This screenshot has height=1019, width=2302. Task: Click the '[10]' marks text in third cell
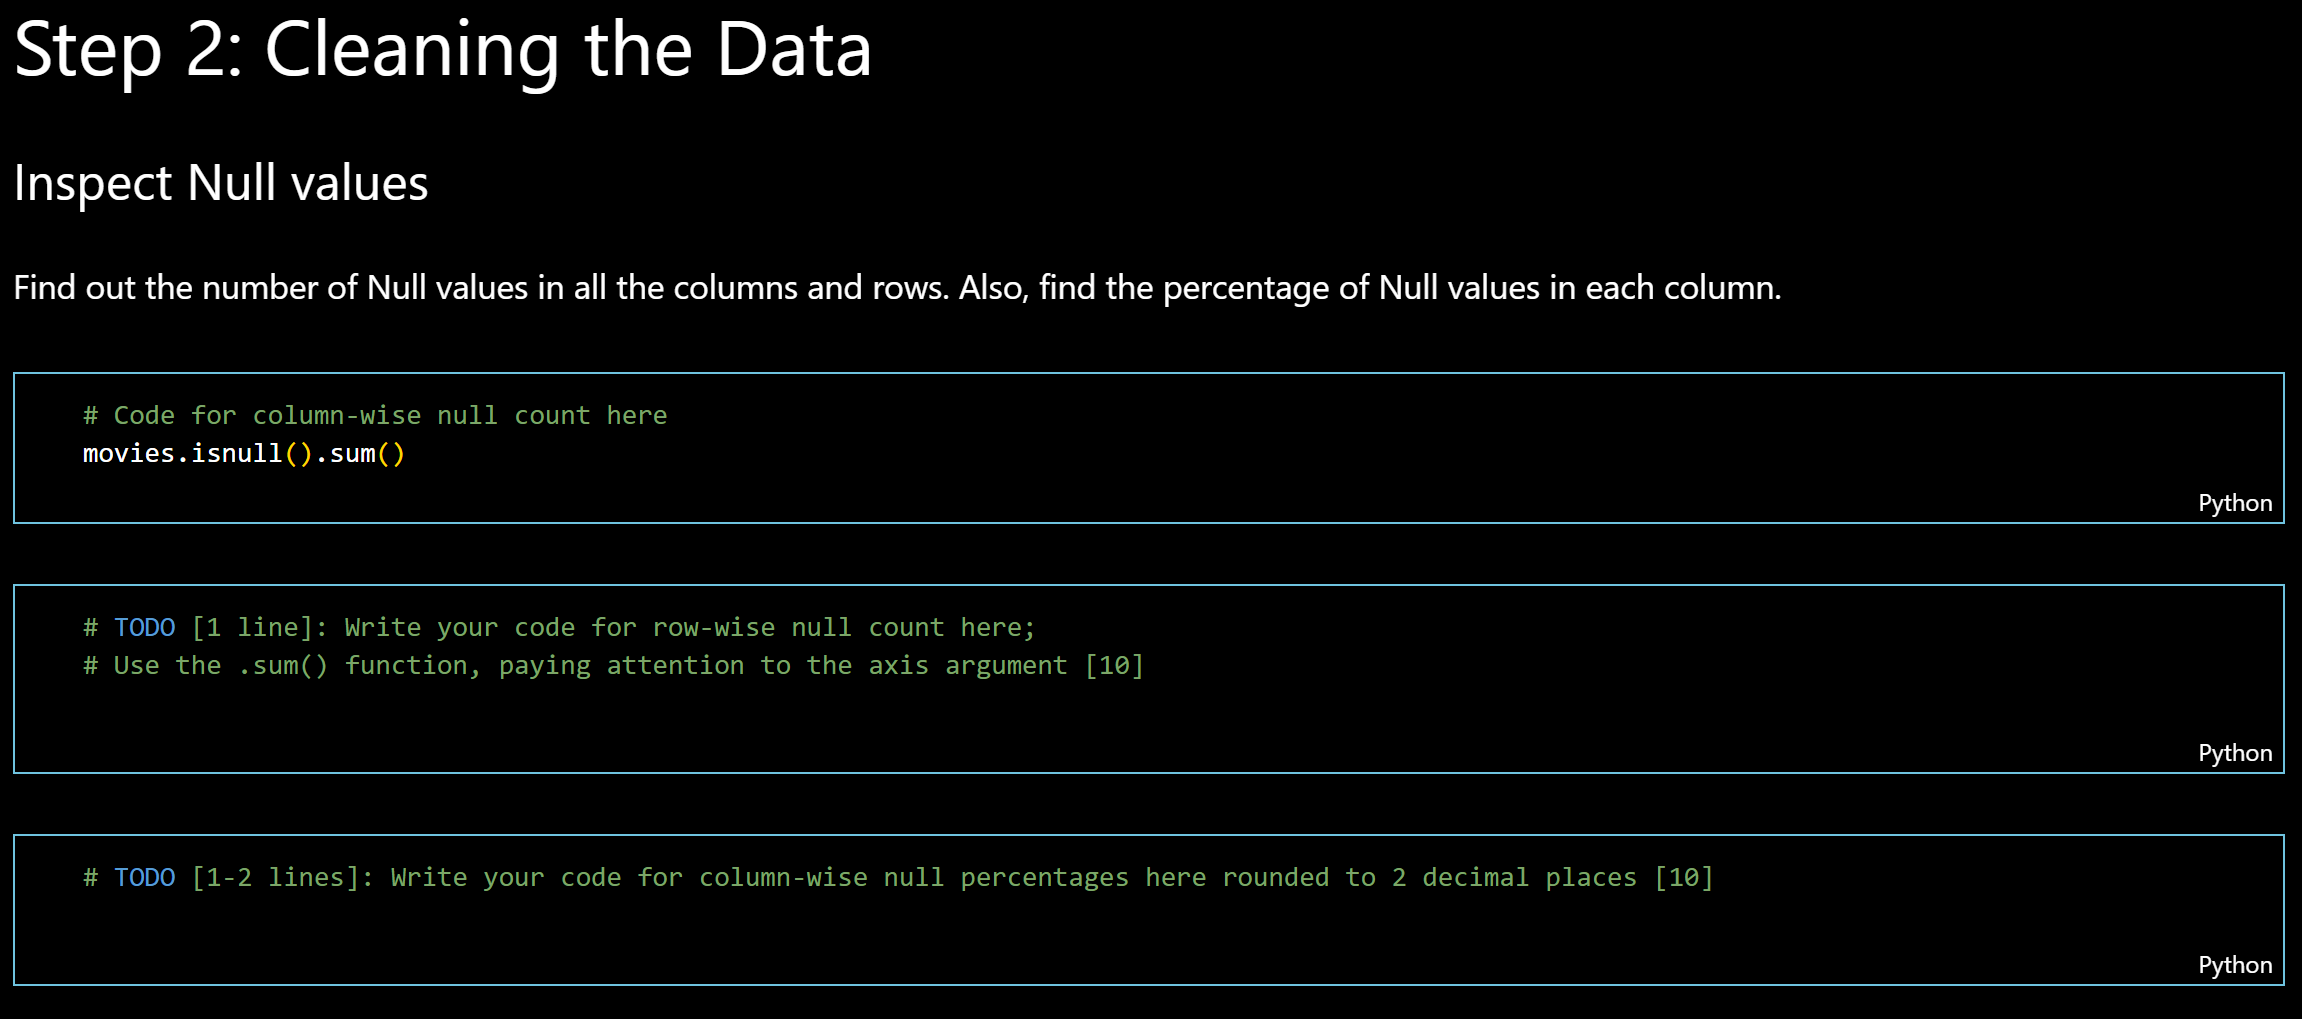tap(1684, 878)
